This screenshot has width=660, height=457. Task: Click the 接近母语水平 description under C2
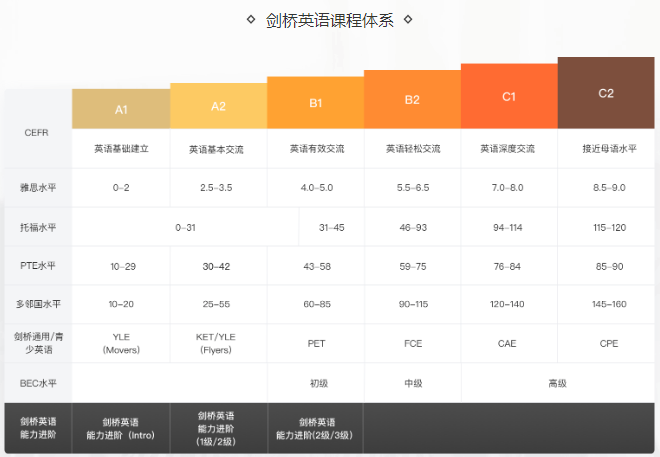pyautogui.click(x=609, y=149)
